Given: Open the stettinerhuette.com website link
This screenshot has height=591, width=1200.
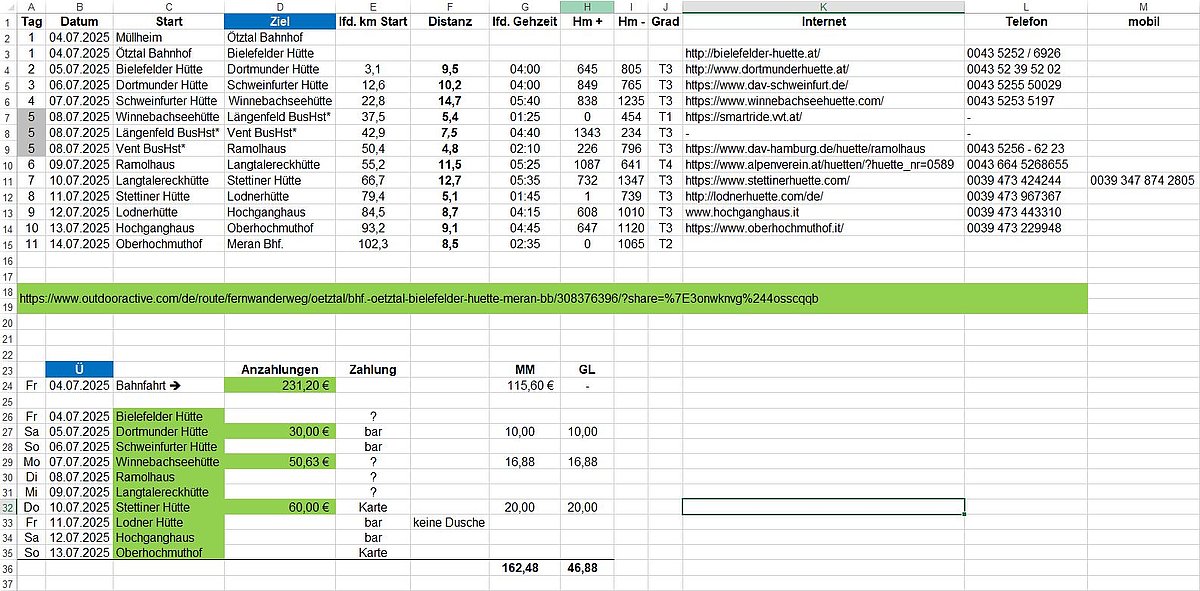Looking at the screenshot, I should click(x=767, y=180).
